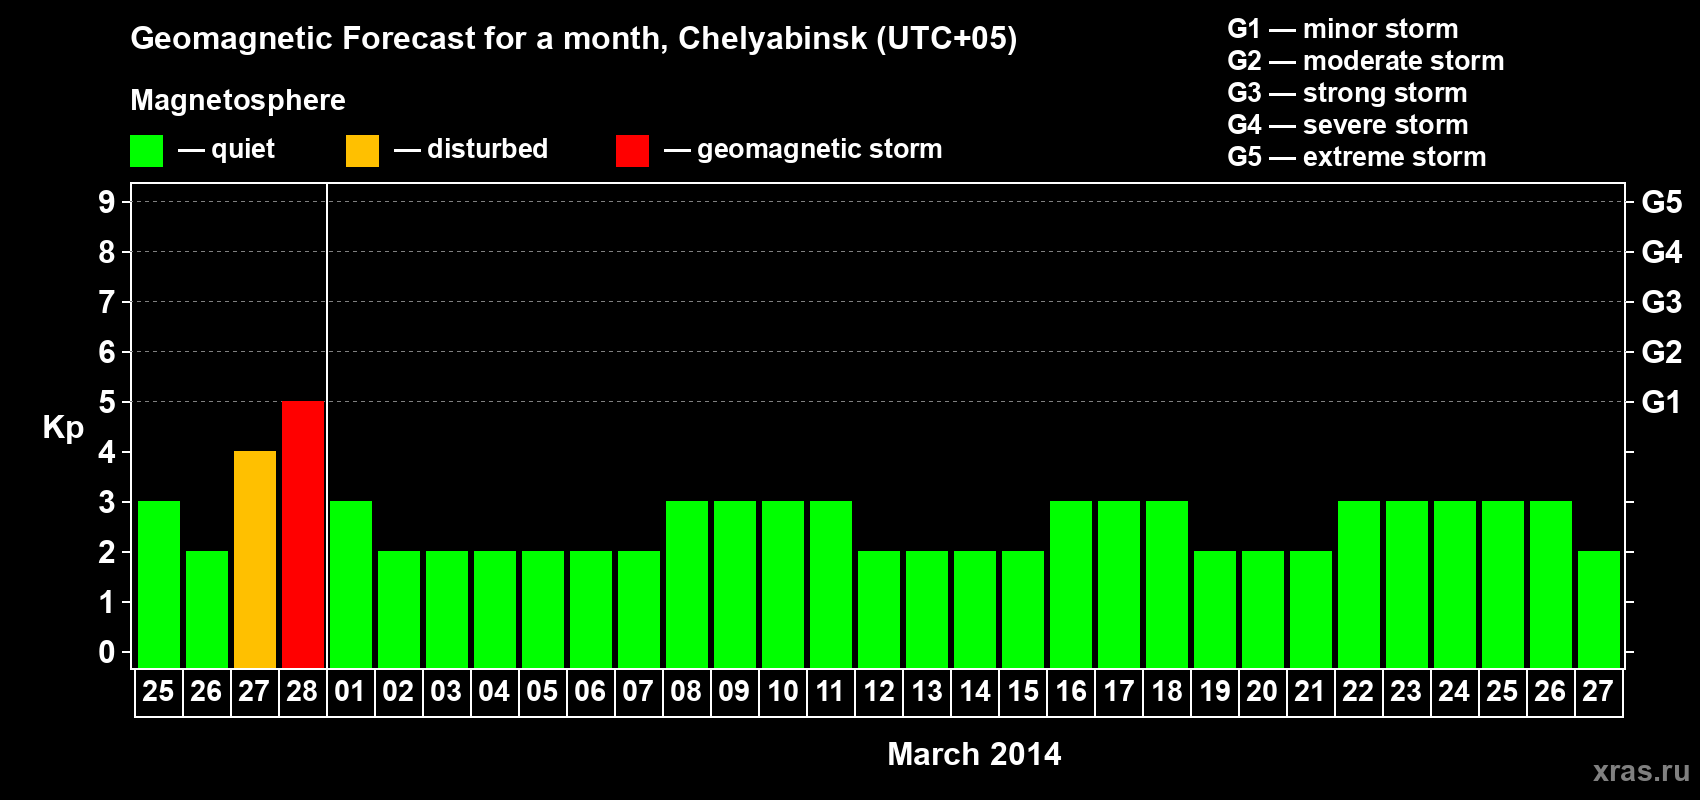Click the bar for March 01

351,584
